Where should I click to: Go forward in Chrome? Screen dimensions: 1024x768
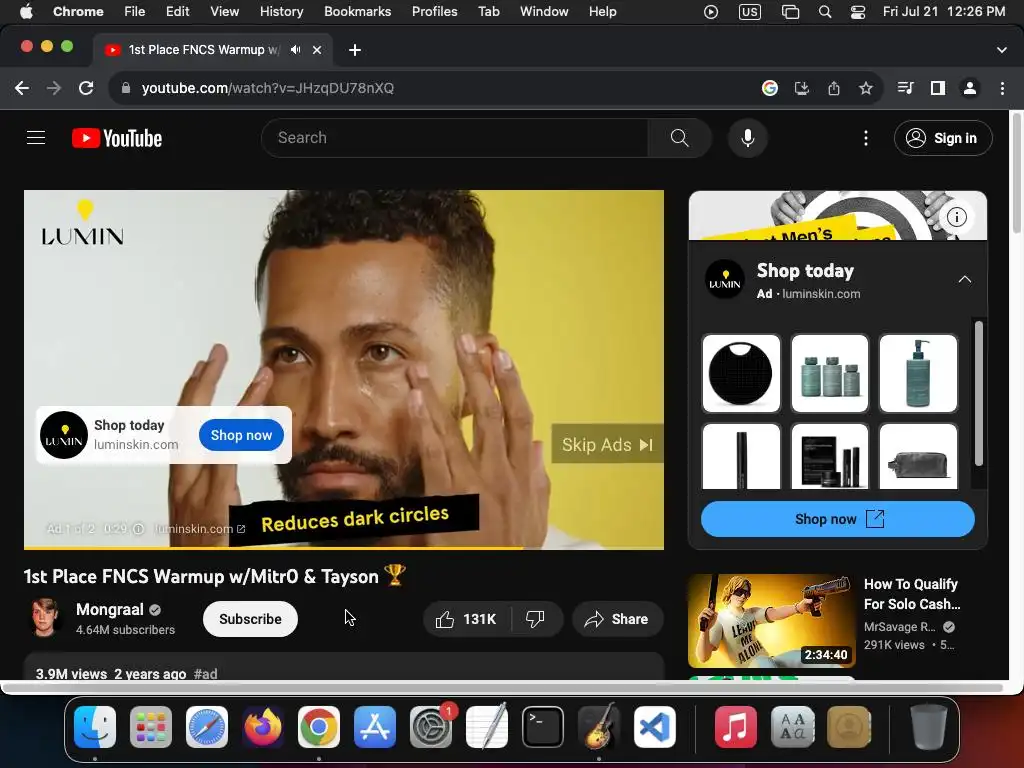pos(54,88)
